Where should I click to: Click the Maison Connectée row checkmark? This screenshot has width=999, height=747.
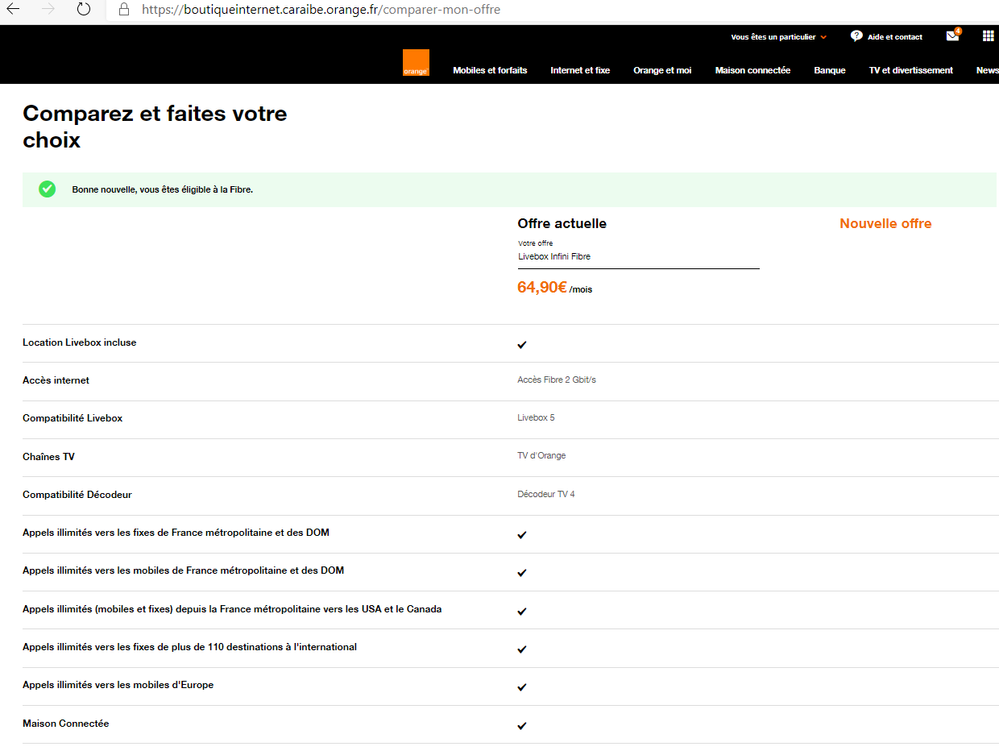[x=522, y=725]
